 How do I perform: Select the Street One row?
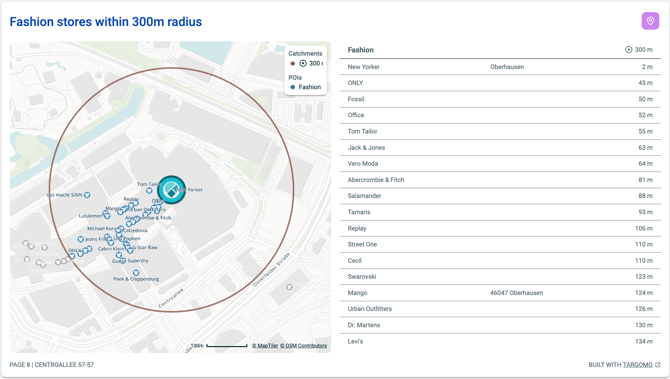tap(500, 244)
